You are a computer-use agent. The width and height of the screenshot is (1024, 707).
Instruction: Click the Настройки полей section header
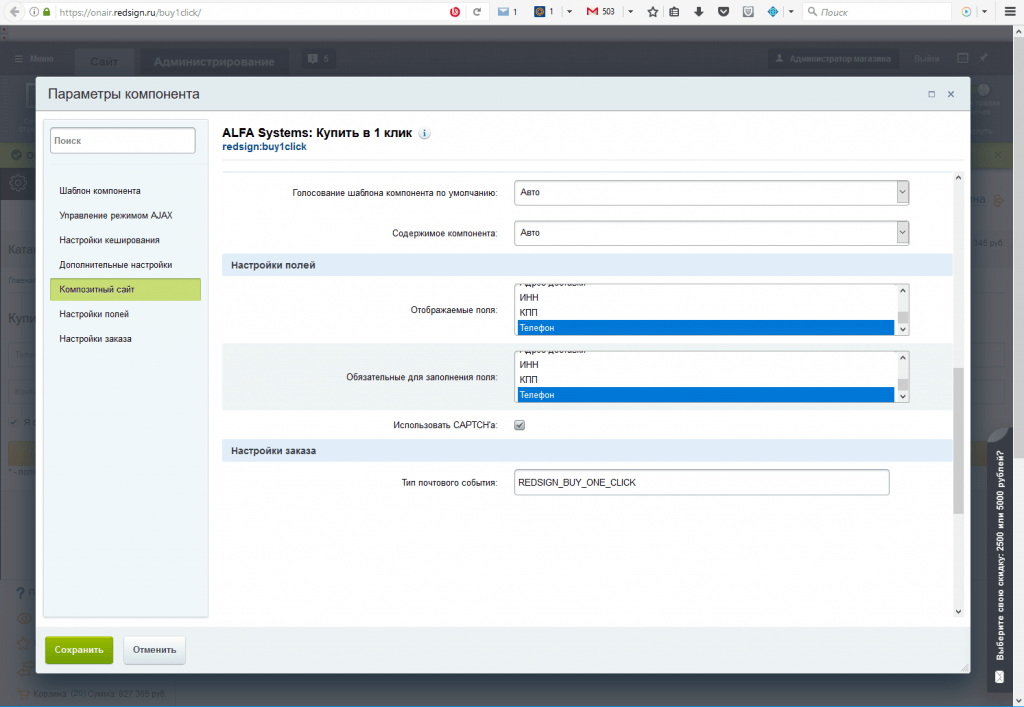(x=586, y=265)
